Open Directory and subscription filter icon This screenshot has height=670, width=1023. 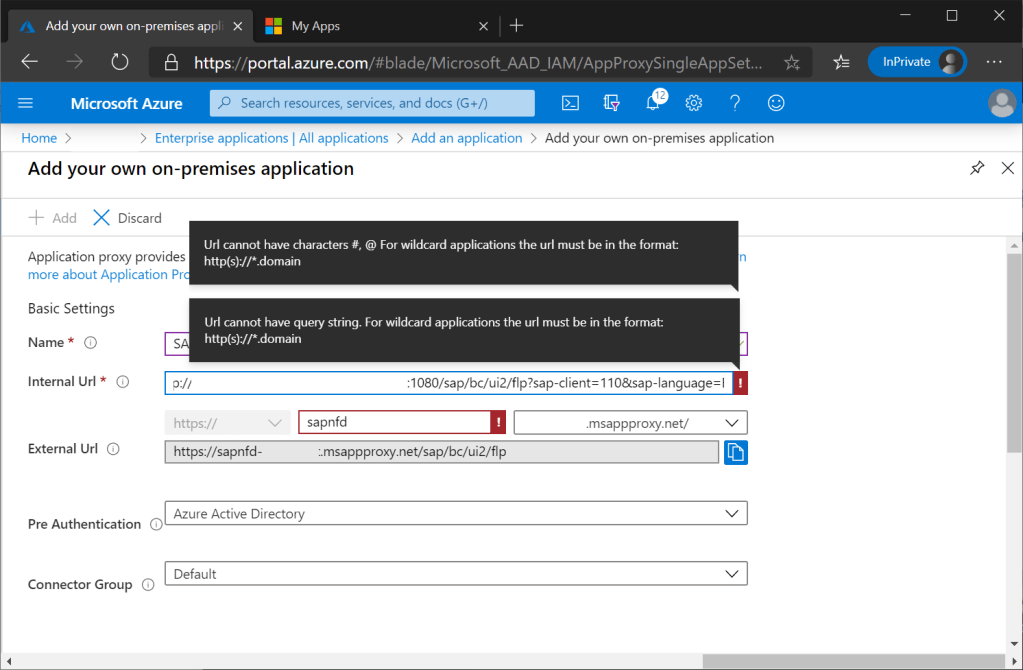click(612, 103)
